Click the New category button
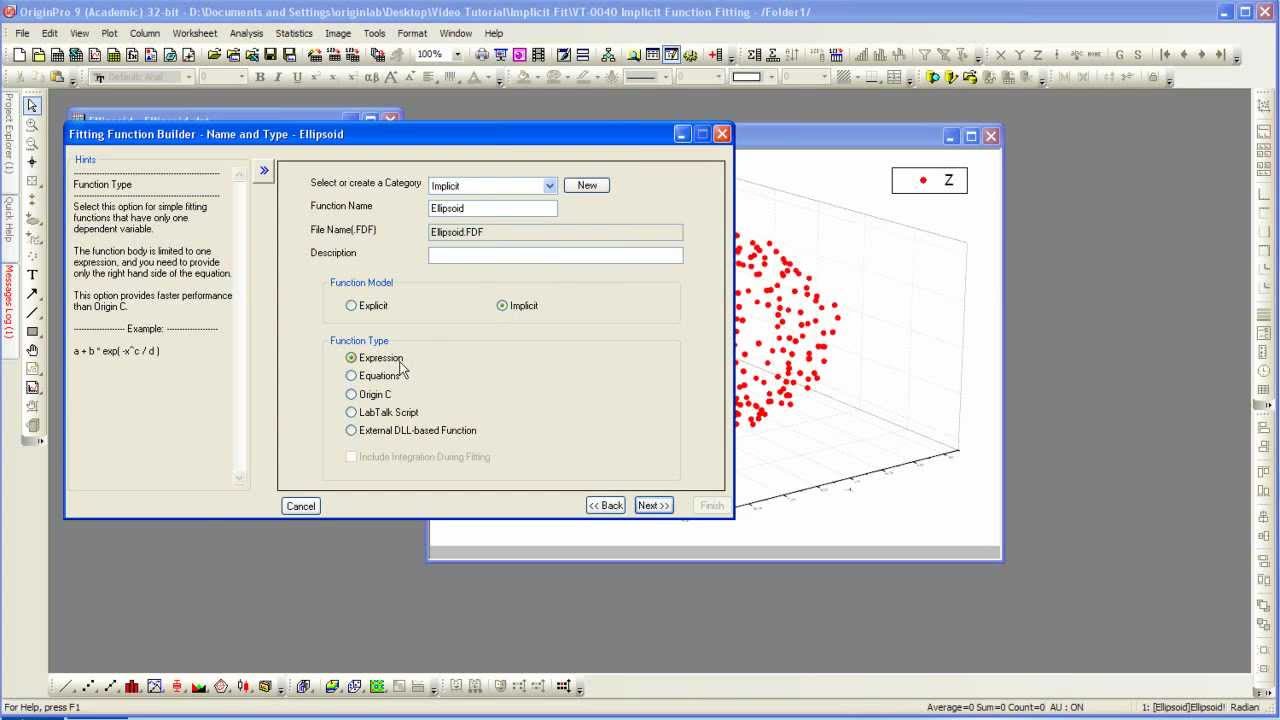 point(587,185)
